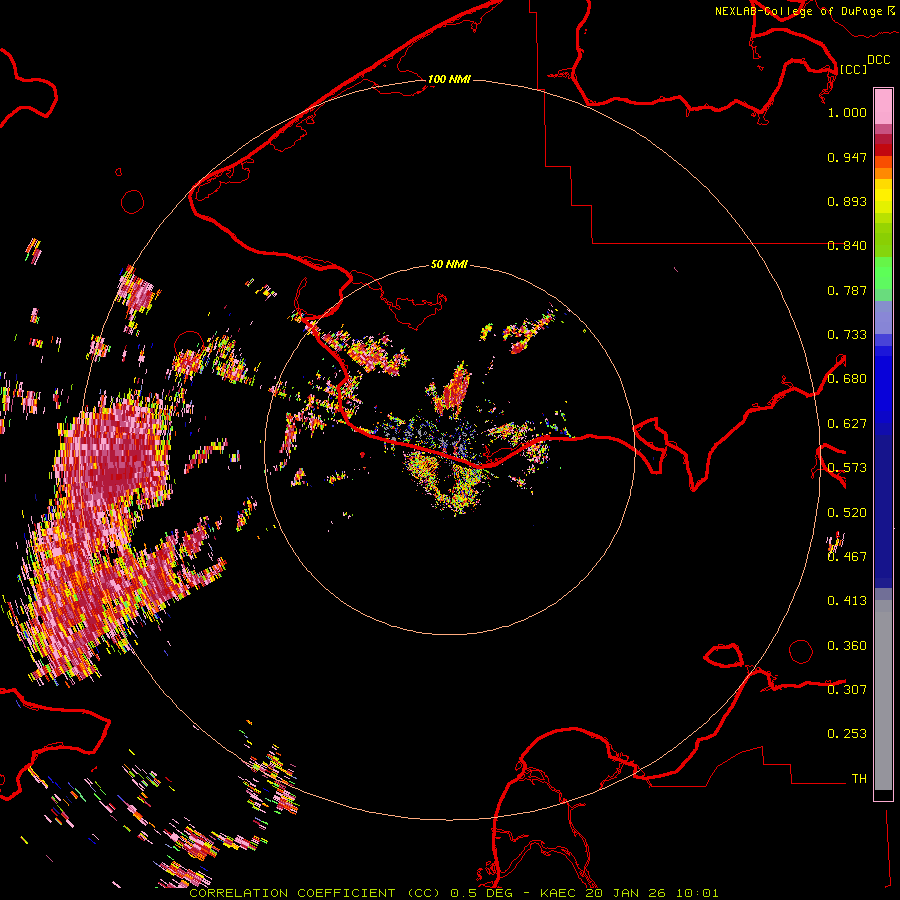Click the NEXLAB-College of DuPage label
The width and height of the screenshot is (900, 900).
[x=798, y=11]
